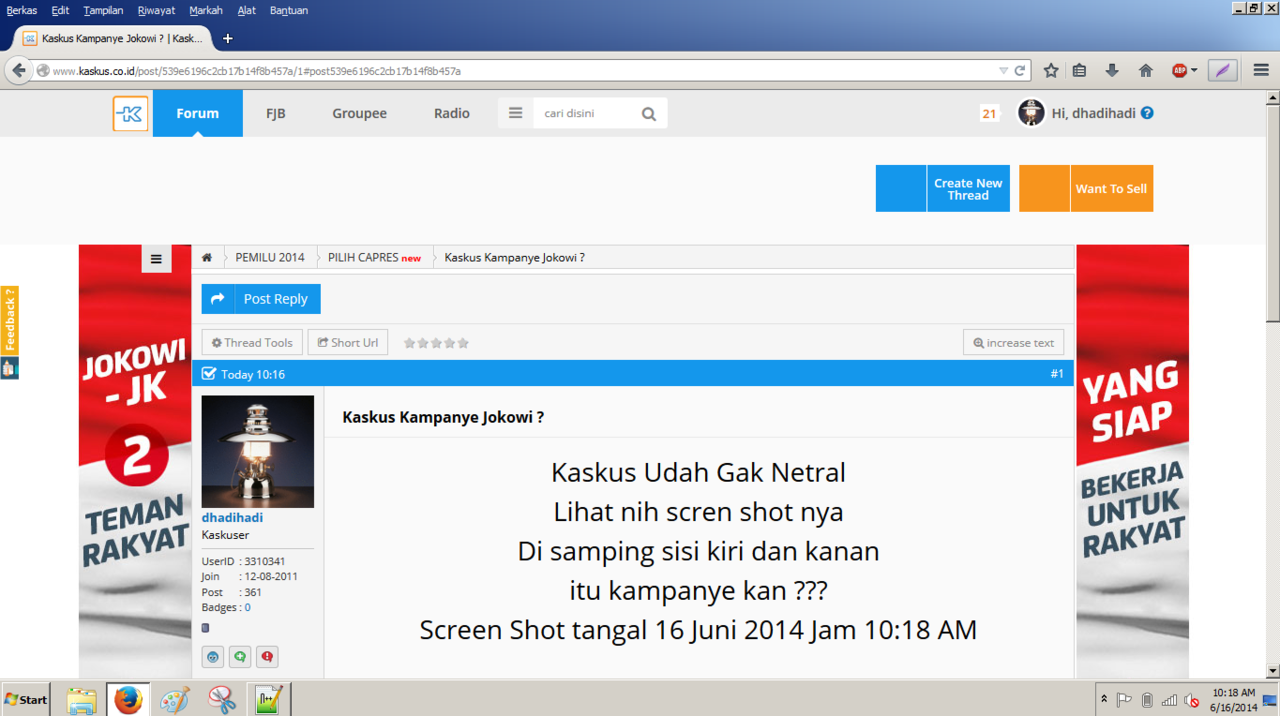Image resolution: width=1280 pixels, height=716 pixels.
Task: Reload the page with the refresh icon
Action: (x=1020, y=71)
